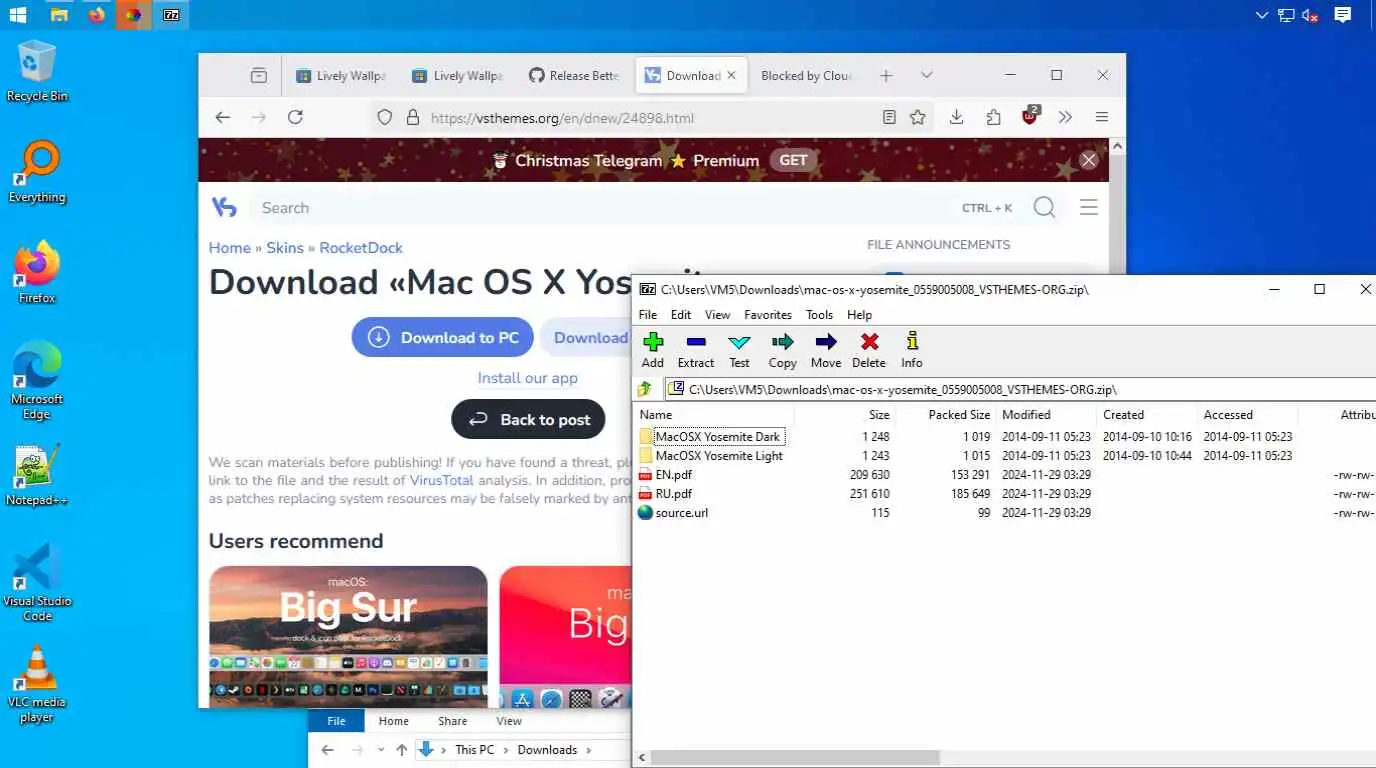1376x768 pixels.
Task: Open the Windows Start menu
Action: pyautogui.click(x=18, y=15)
